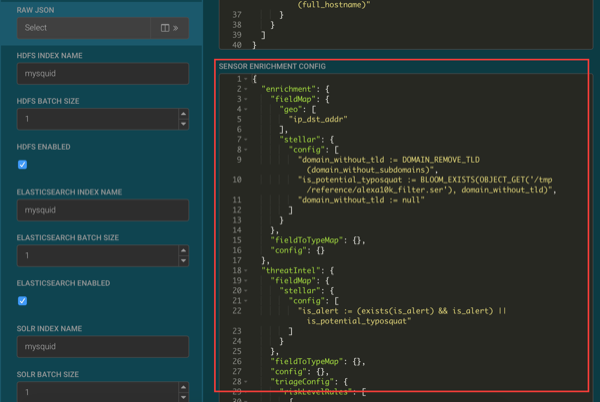This screenshot has height=402, width=600.
Task: Collapse the "stellar" fold at line 20
Action: (246, 291)
